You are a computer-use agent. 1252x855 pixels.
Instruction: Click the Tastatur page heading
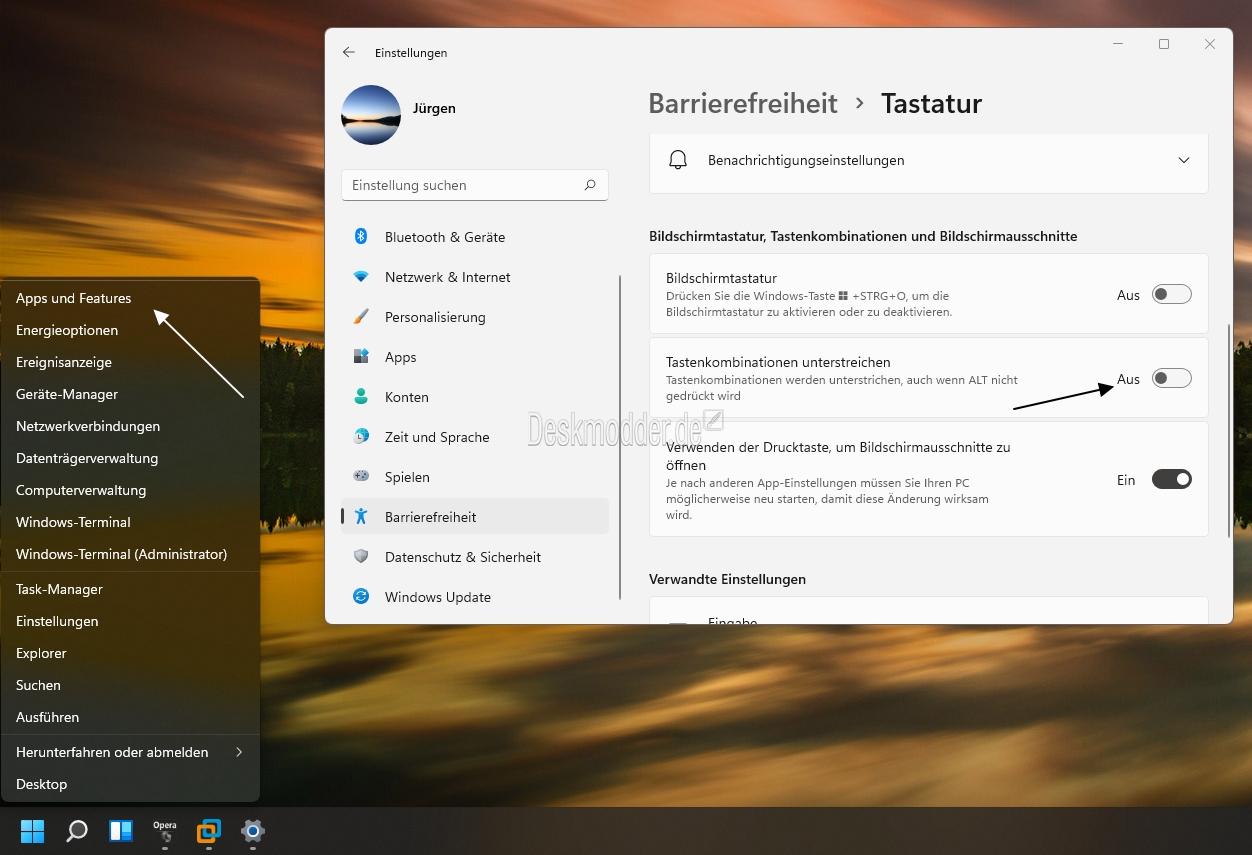pos(931,103)
